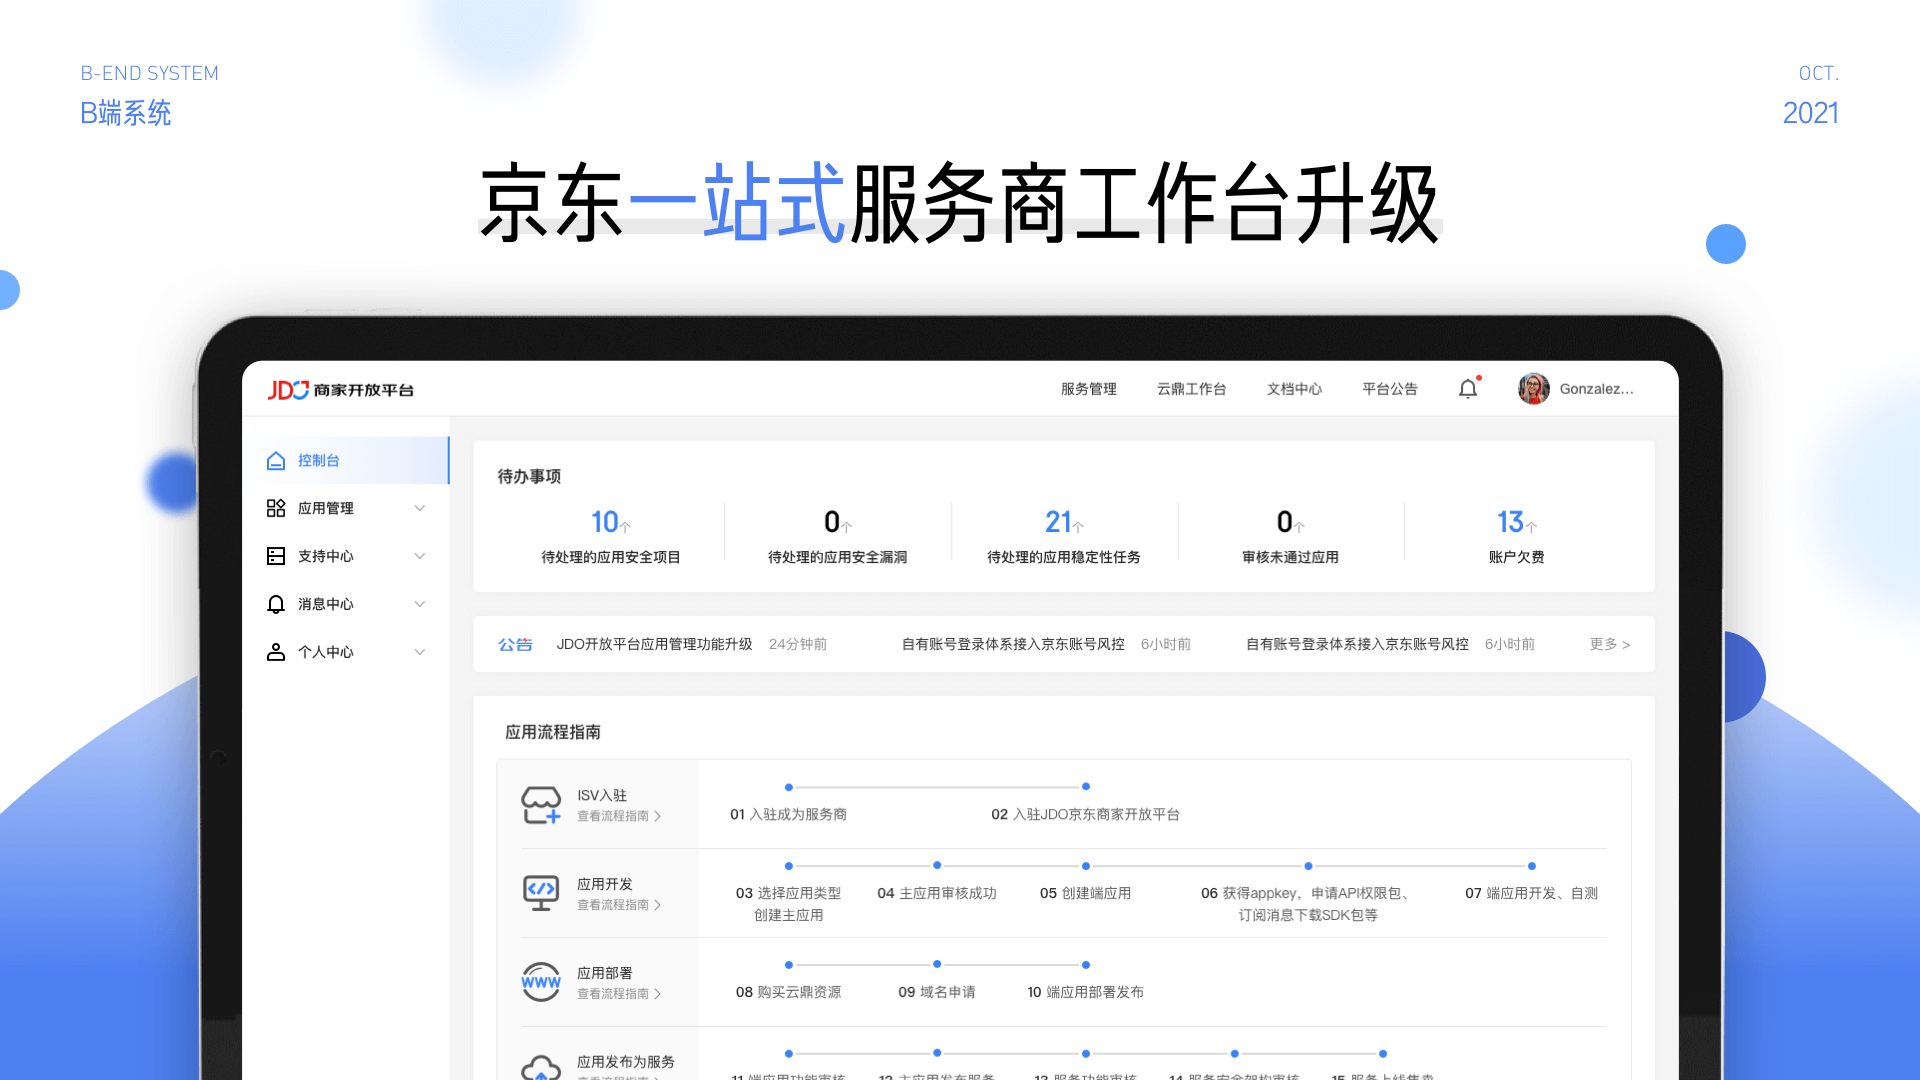Click the 13 账户欠费 count
This screenshot has width=1920, height=1080.
[1516, 522]
